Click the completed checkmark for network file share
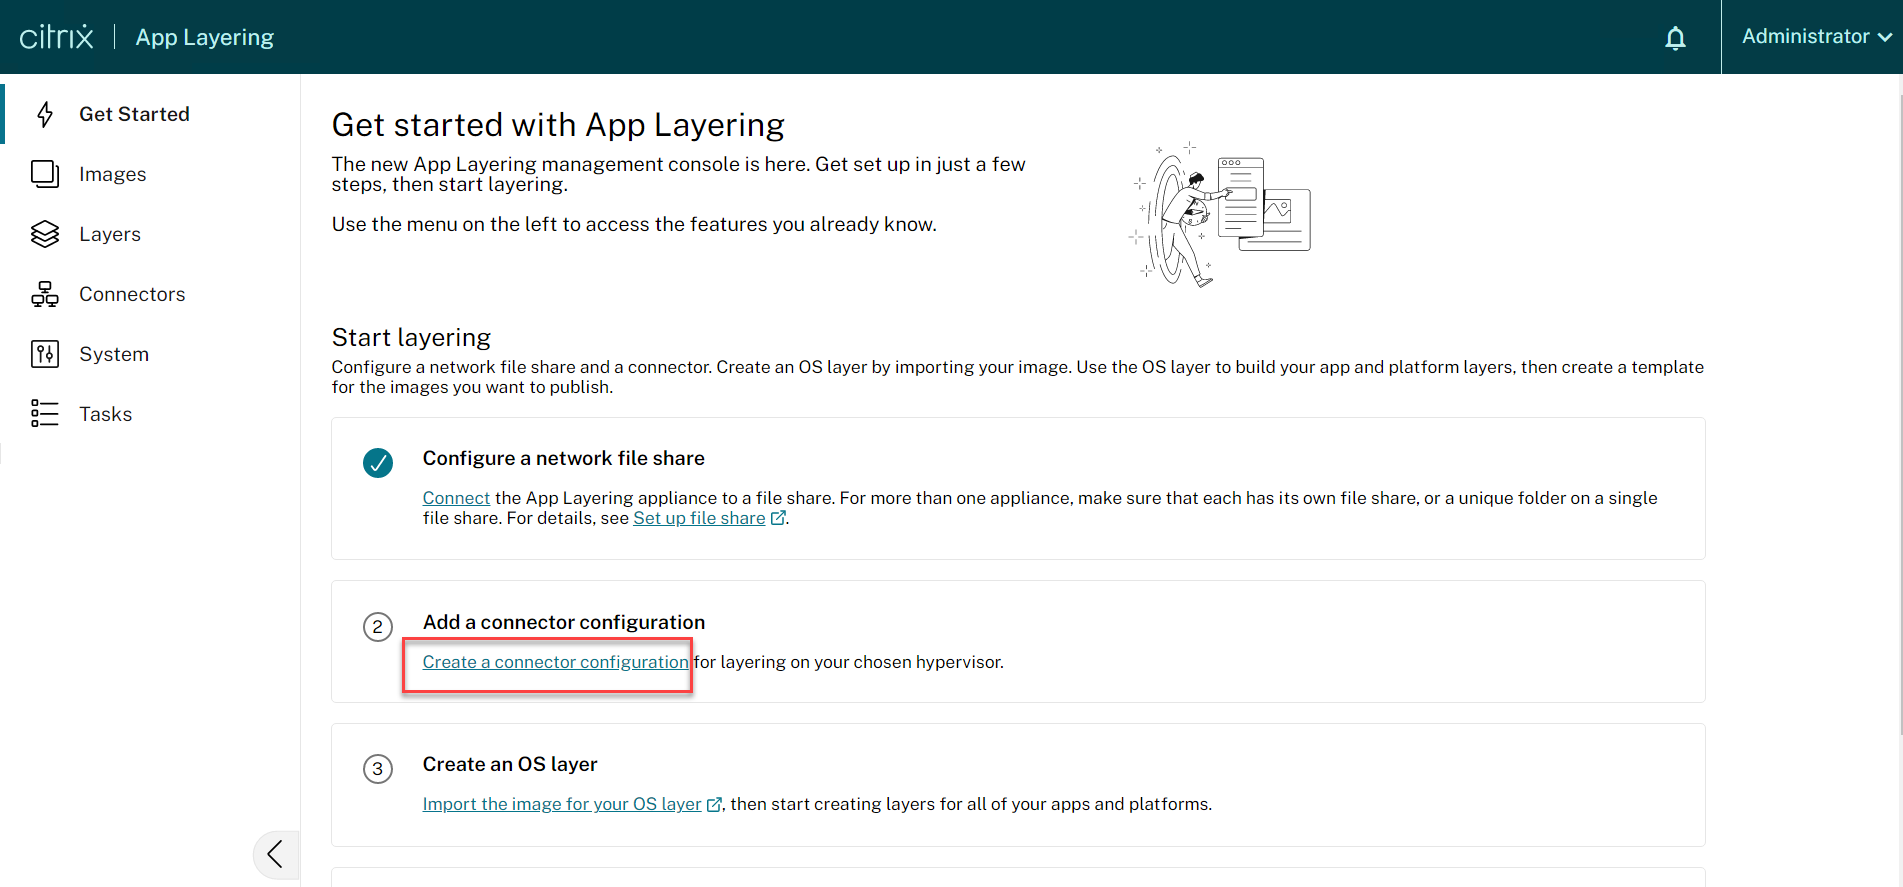 (x=378, y=463)
